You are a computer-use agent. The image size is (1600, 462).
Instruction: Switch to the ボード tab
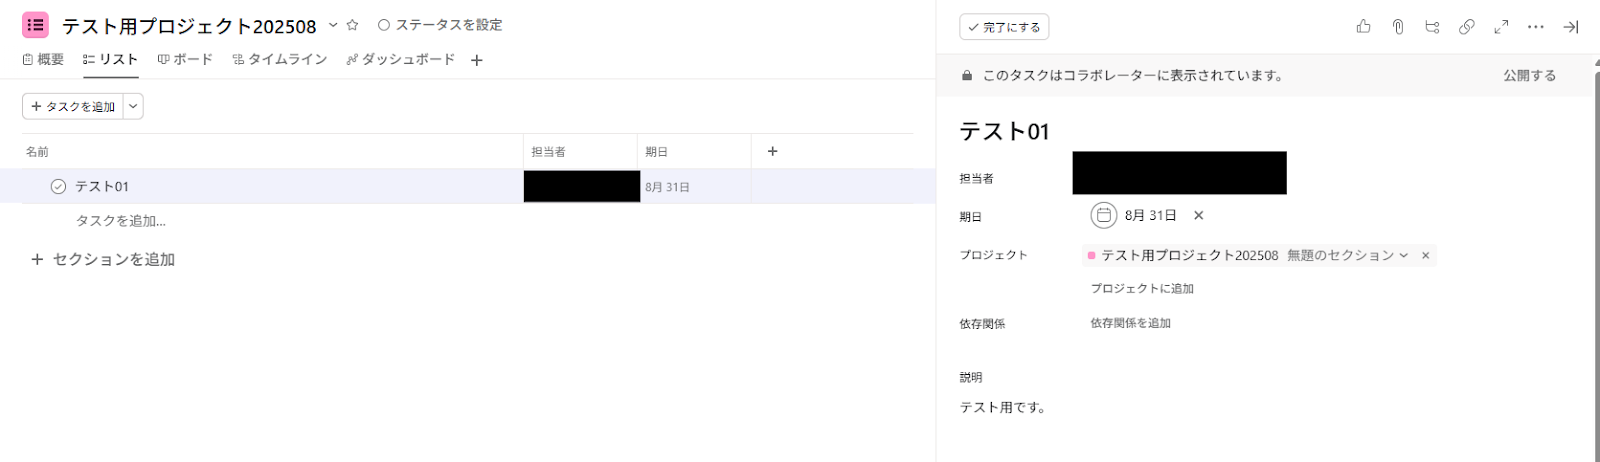pos(185,59)
